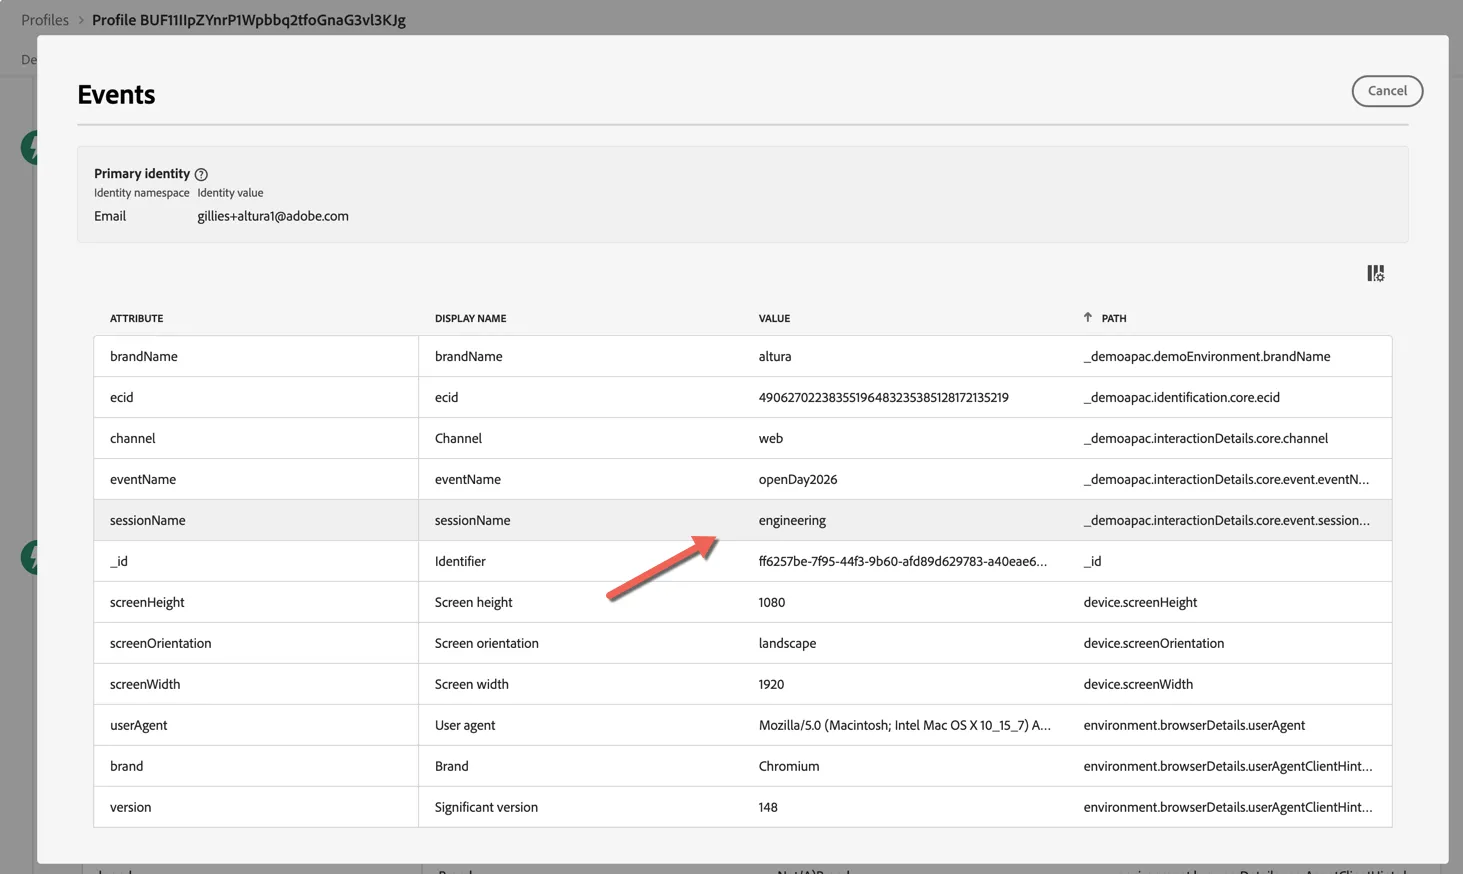Open the column settings icon
Viewport: 1463px width, 874px height.
point(1375,273)
